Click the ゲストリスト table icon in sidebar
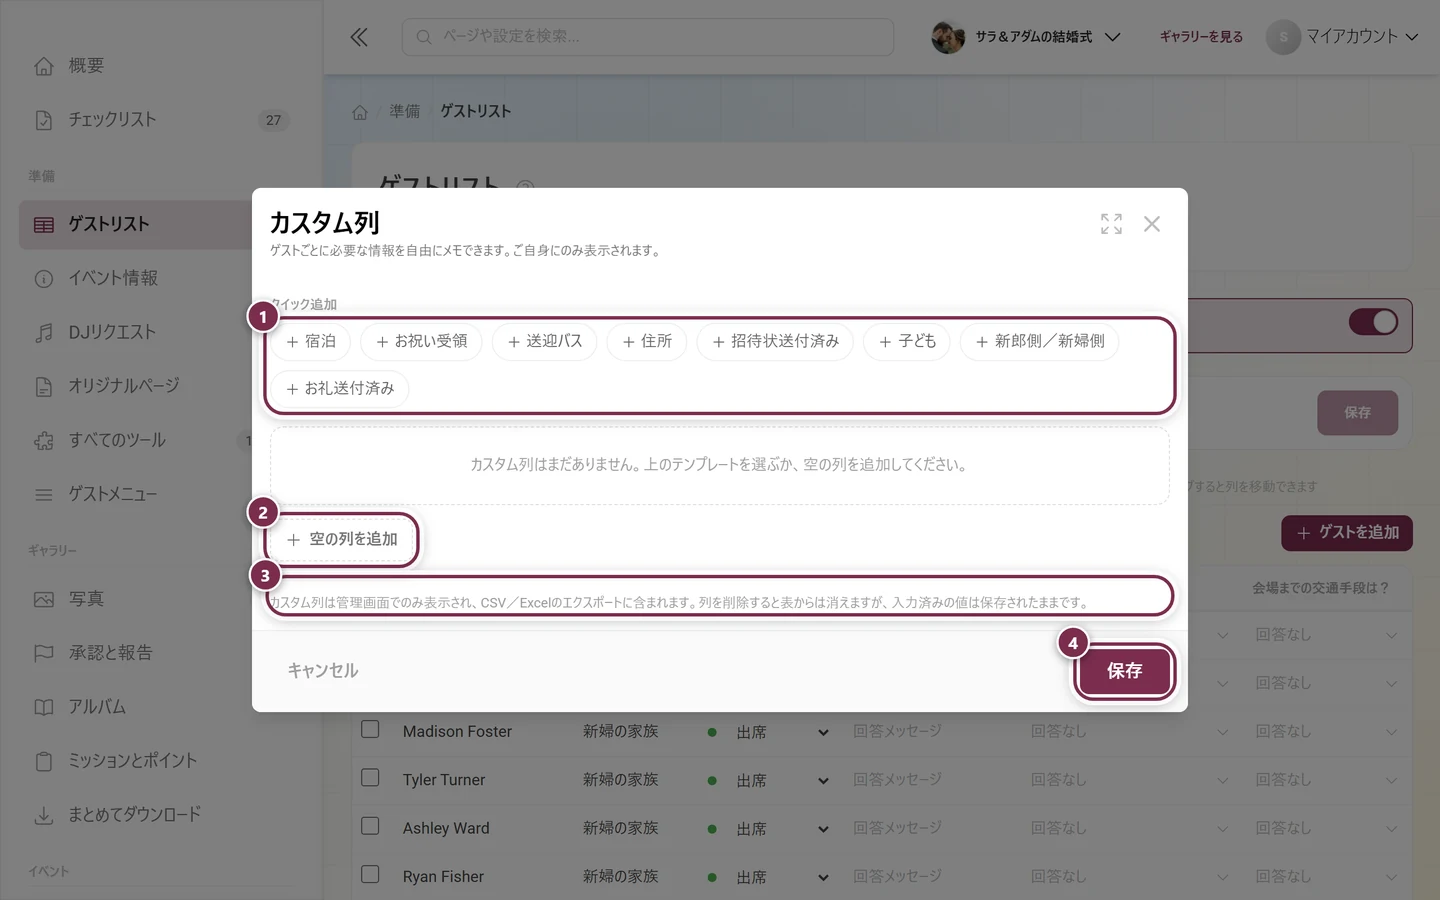This screenshot has height=900, width=1440. (44, 224)
